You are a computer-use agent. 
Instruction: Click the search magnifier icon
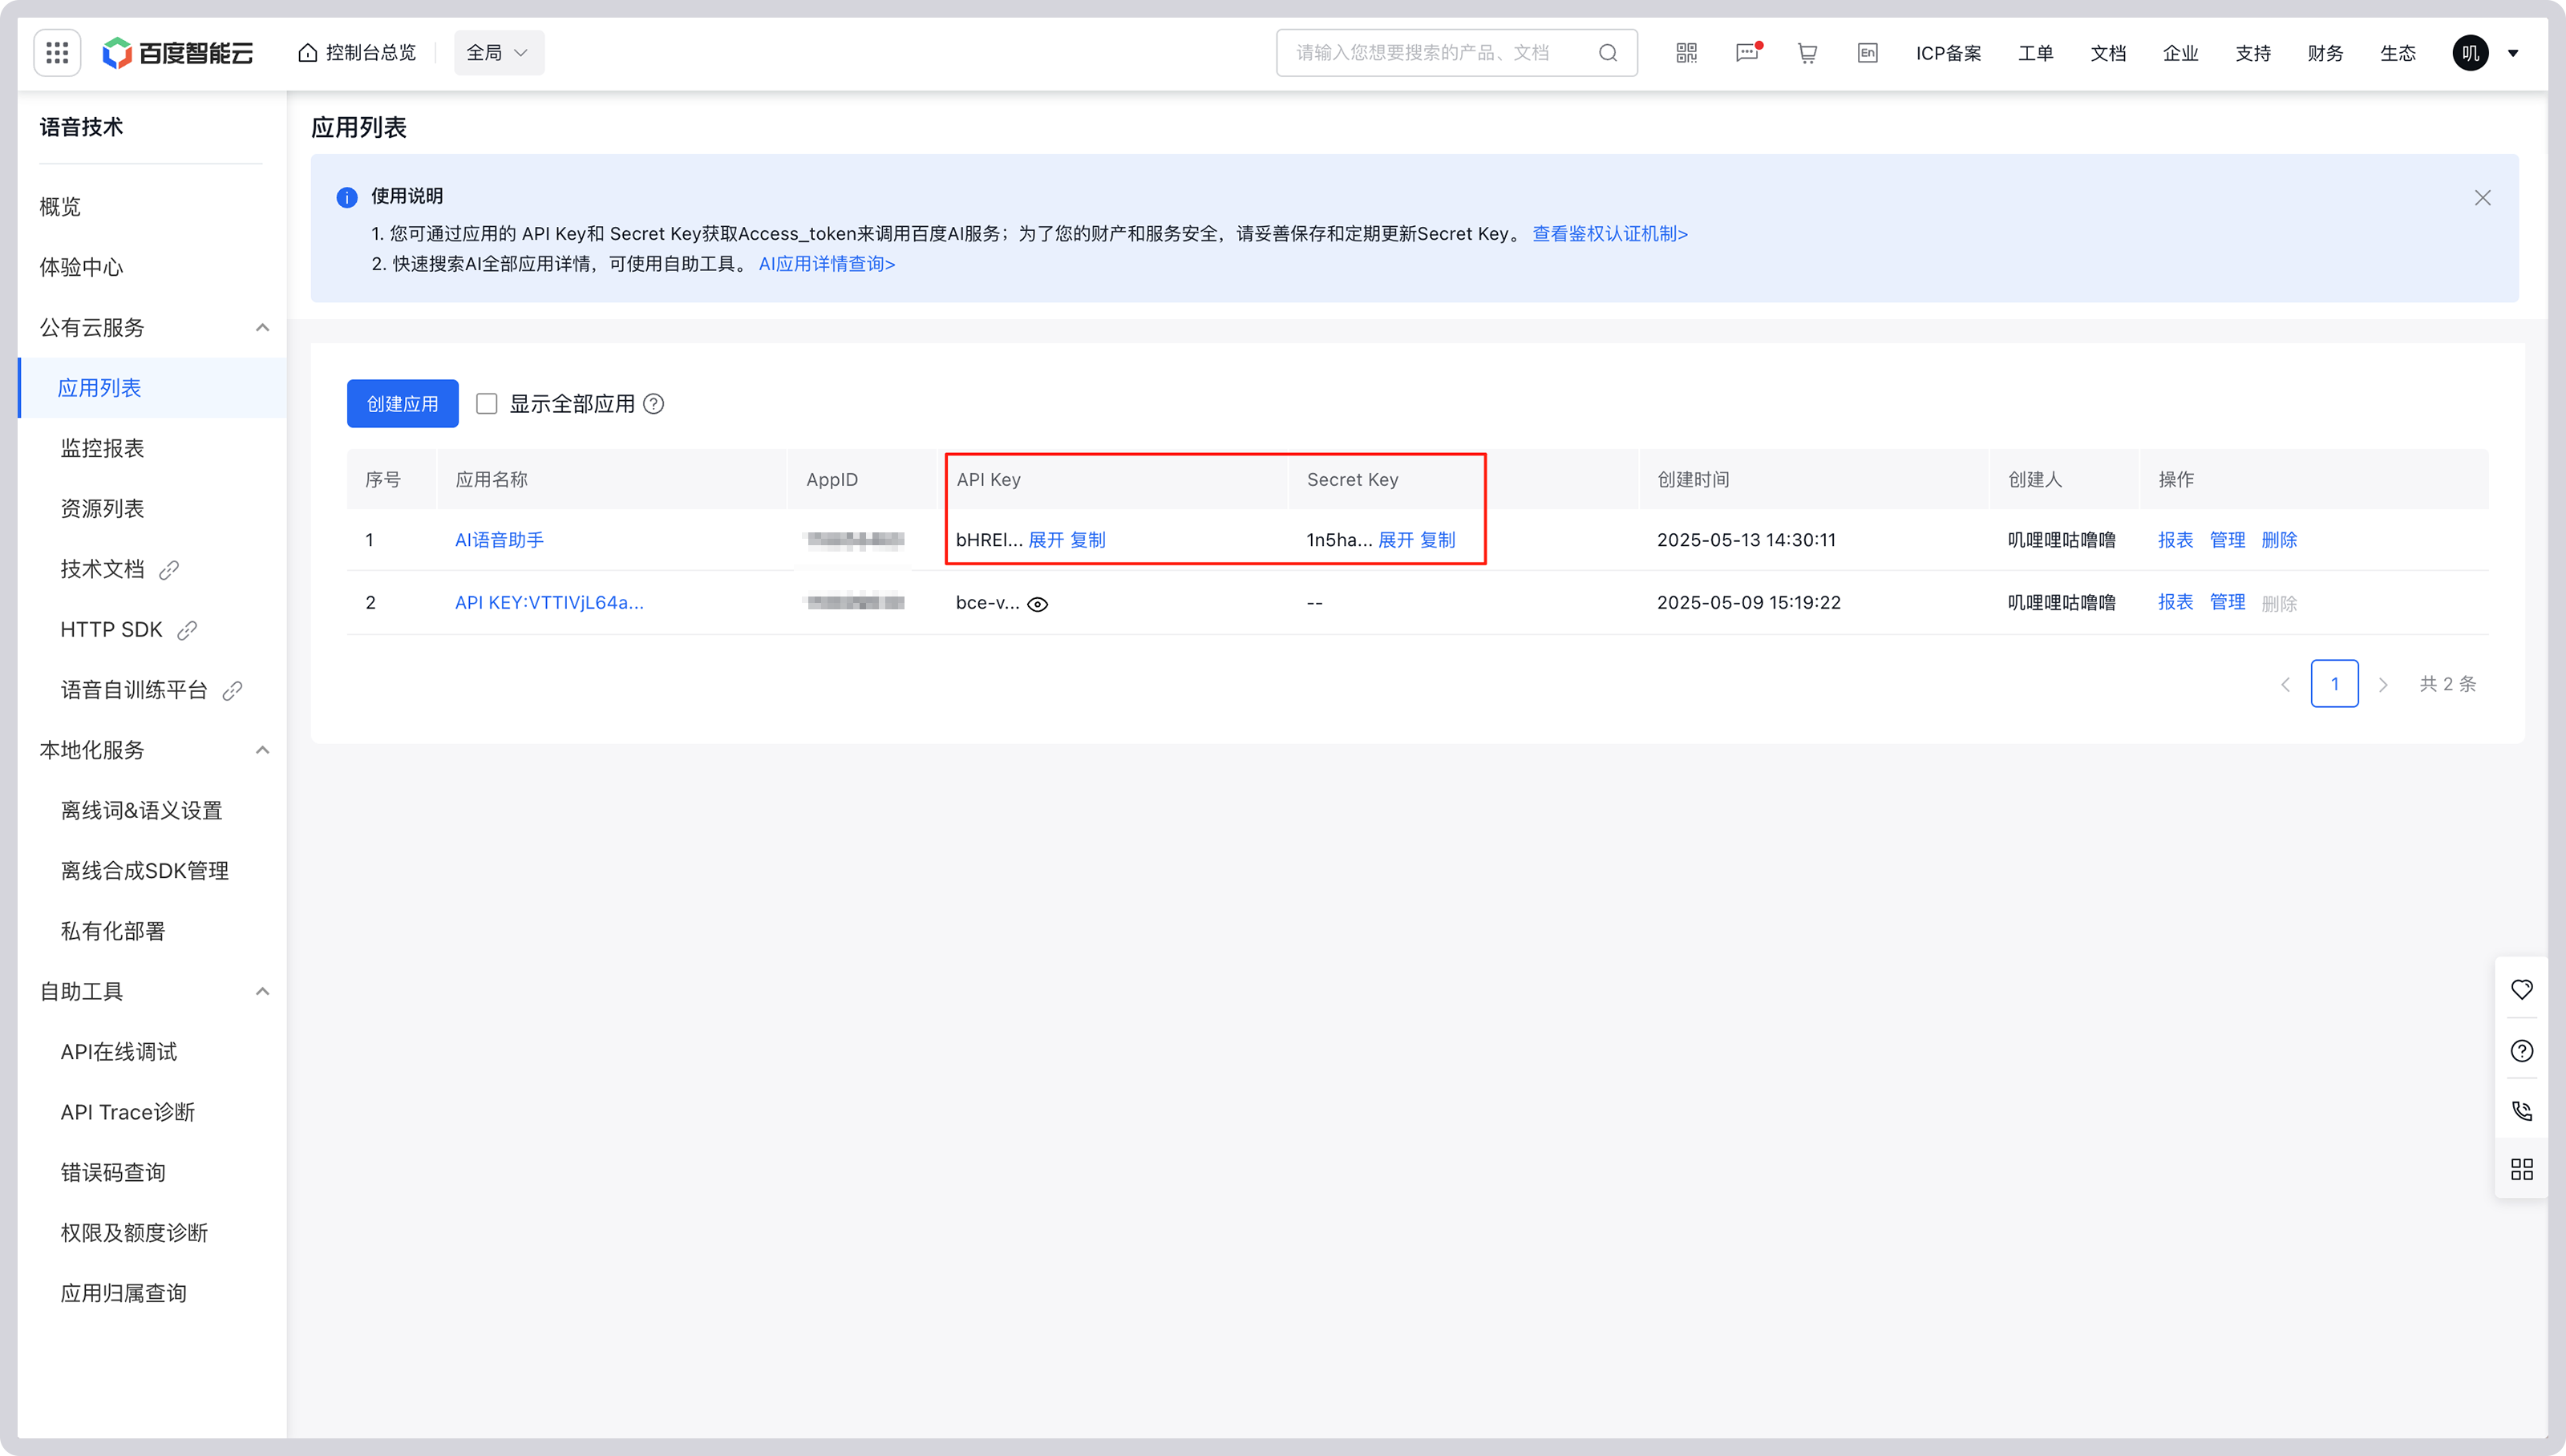[x=1608, y=53]
